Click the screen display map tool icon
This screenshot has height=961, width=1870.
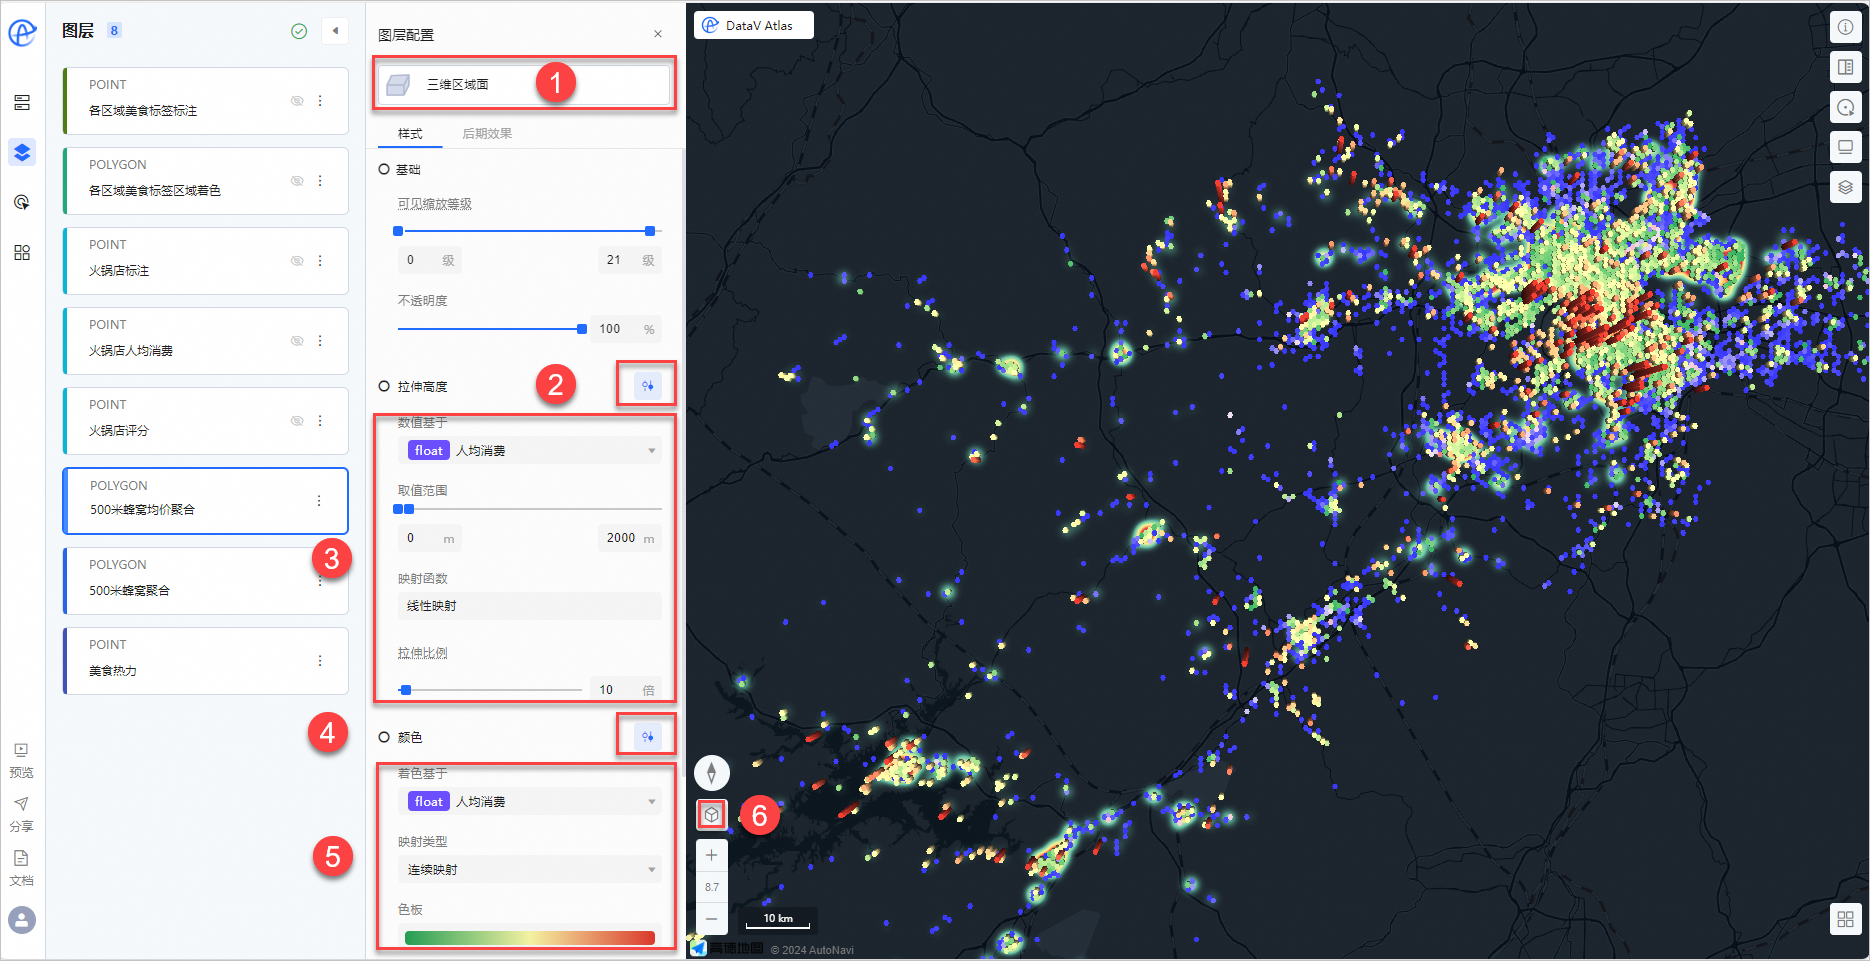(1845, 147)
